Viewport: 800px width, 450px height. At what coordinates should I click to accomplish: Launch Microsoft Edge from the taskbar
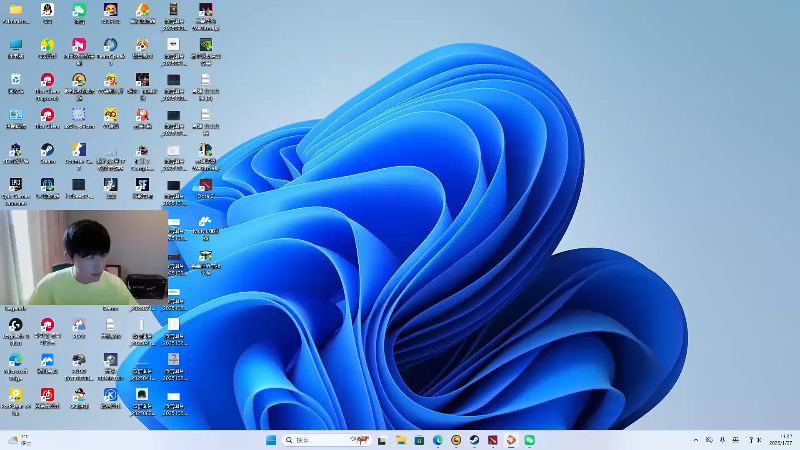click(438, 440)
